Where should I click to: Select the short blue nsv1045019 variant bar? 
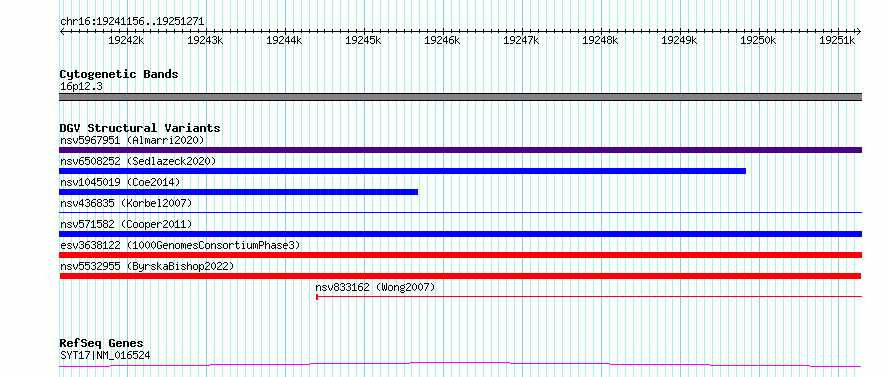click(238, 192)
